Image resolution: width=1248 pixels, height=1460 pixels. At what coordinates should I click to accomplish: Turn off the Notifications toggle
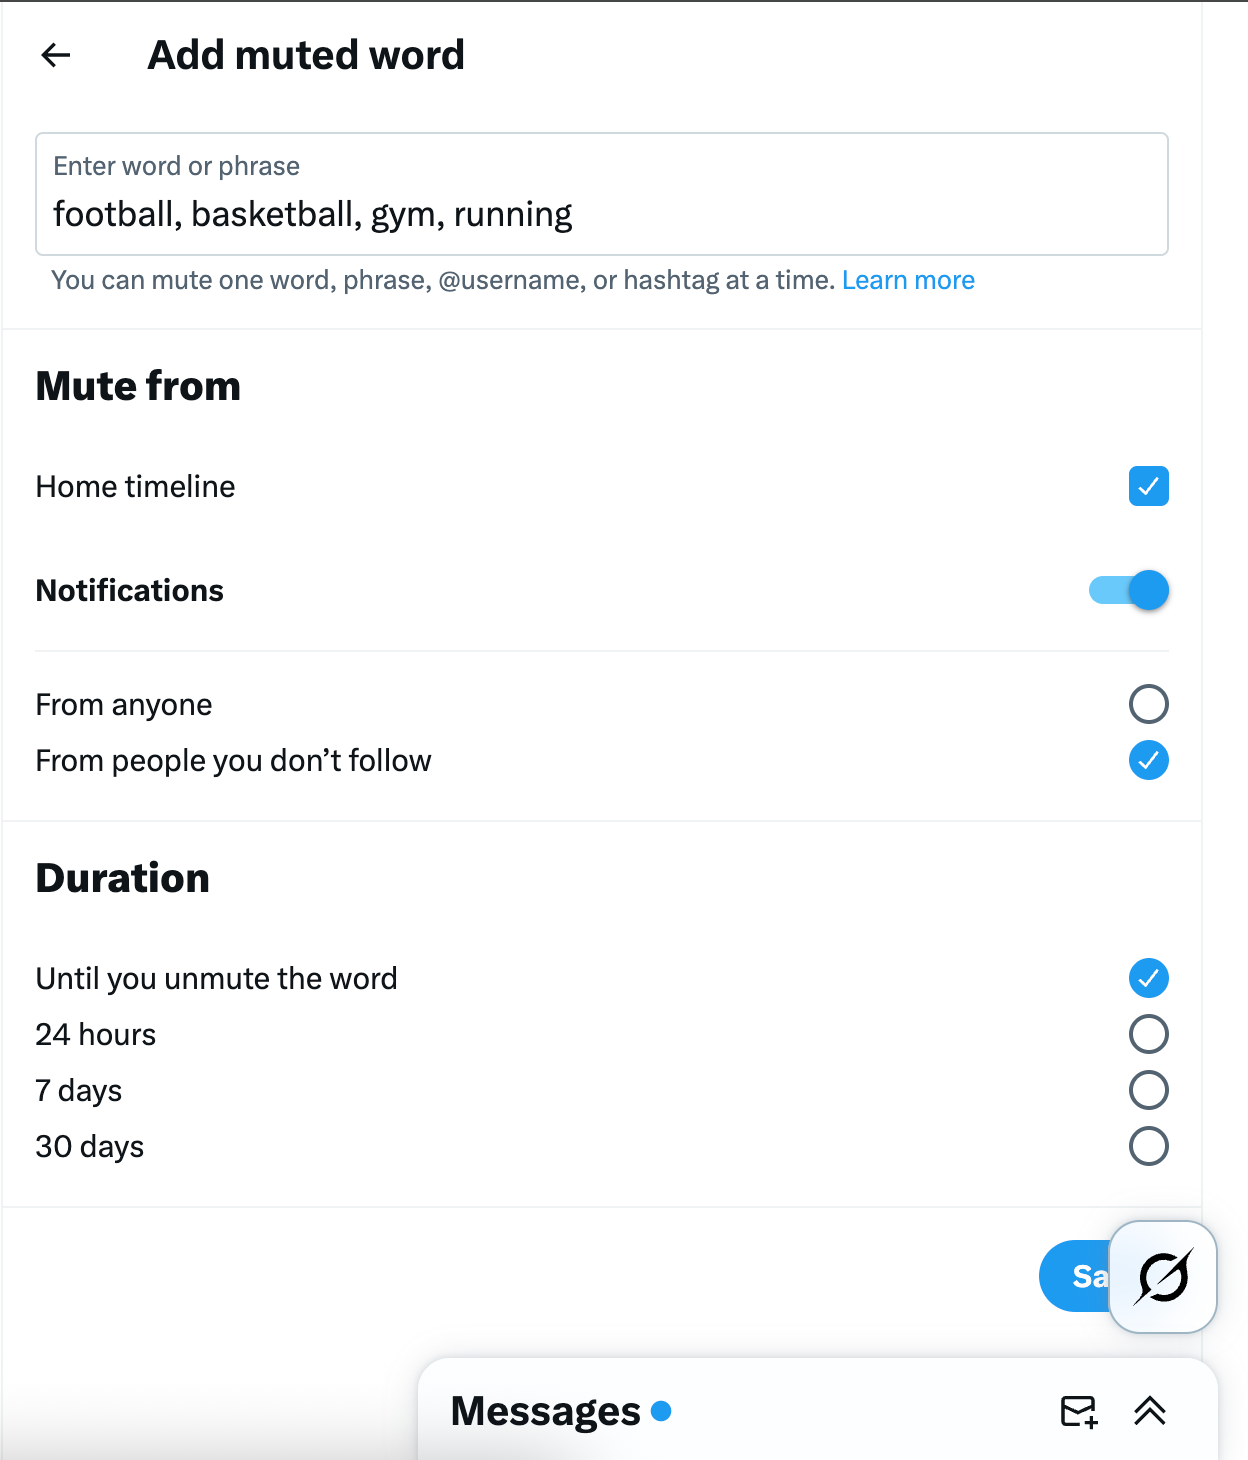tap(1128, 590)
